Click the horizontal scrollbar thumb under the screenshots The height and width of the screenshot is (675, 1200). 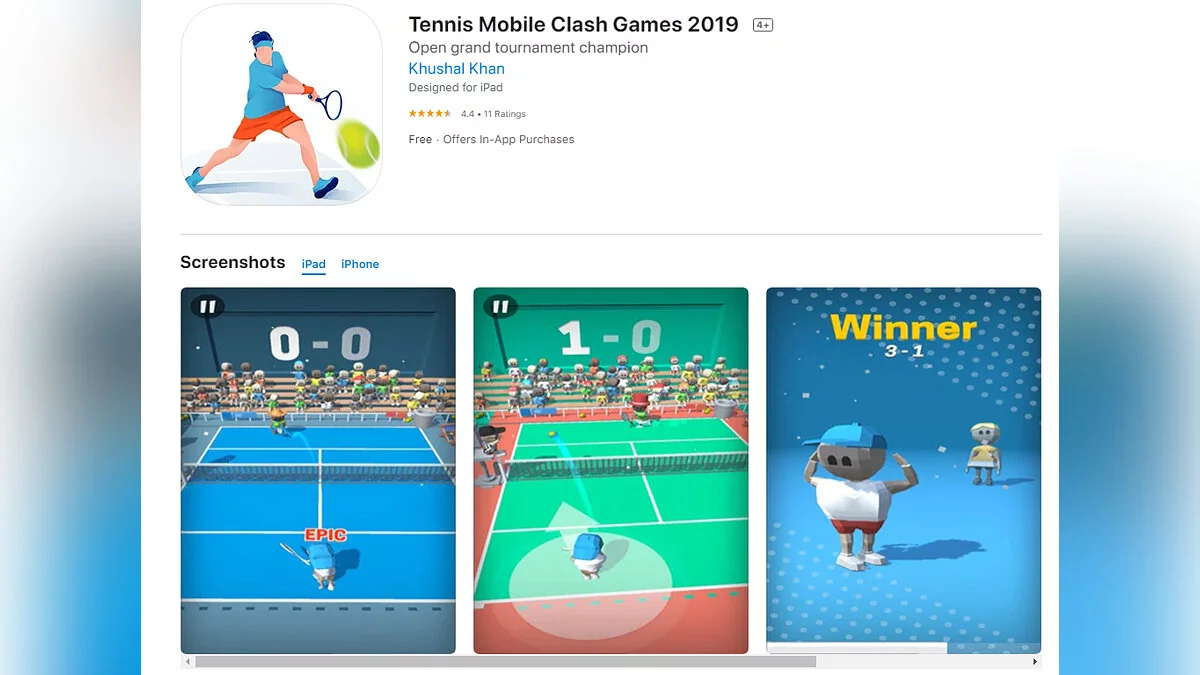pyautogui.click(x=505, y=662)
